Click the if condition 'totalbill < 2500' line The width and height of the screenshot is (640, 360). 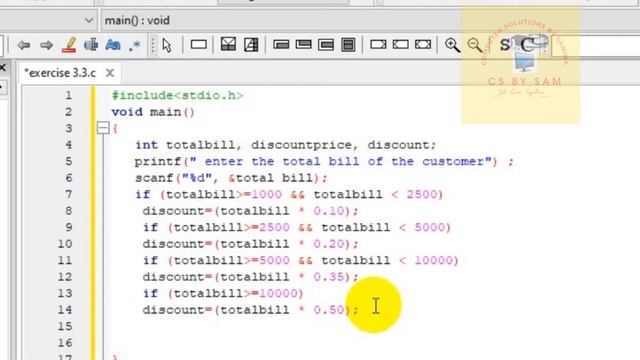289,194
